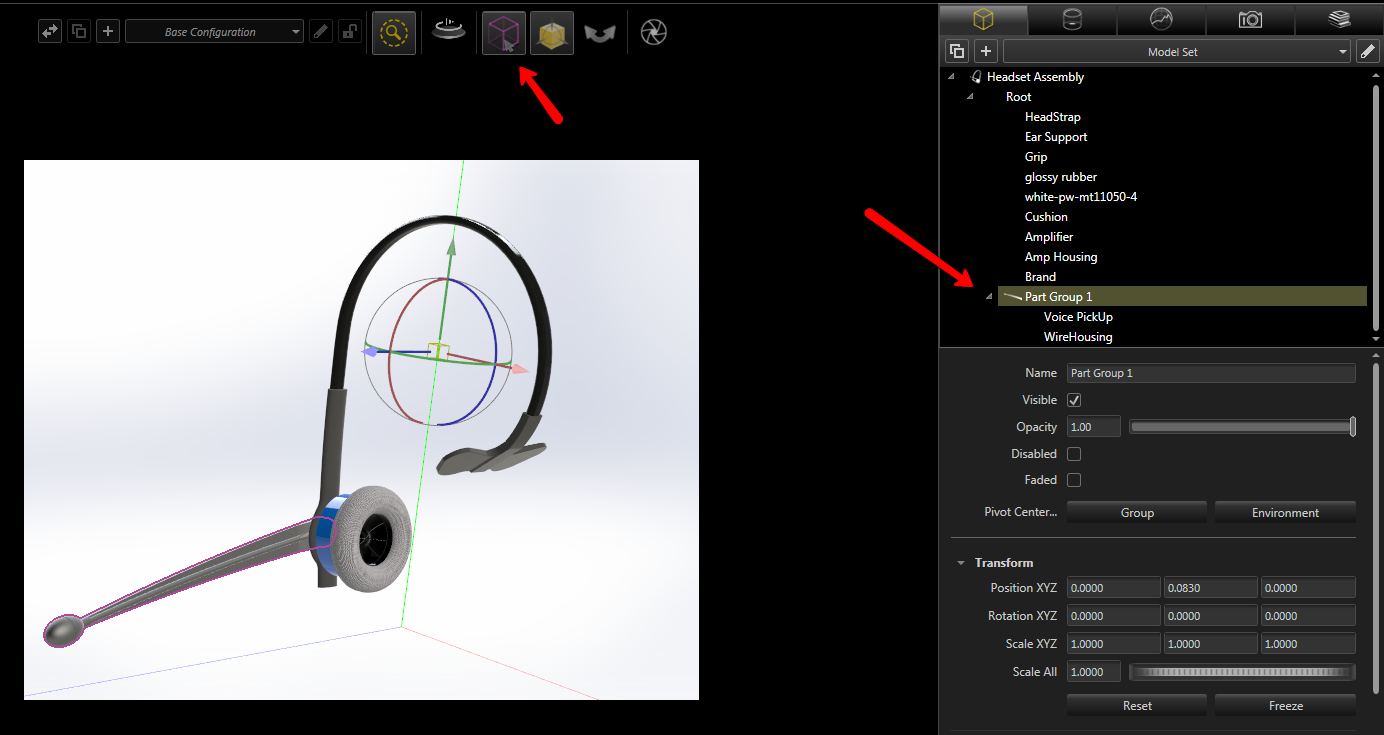Set the pivot center to Environment
The width and height of the screenshot is (1384, 735).
pos(1285,513)
